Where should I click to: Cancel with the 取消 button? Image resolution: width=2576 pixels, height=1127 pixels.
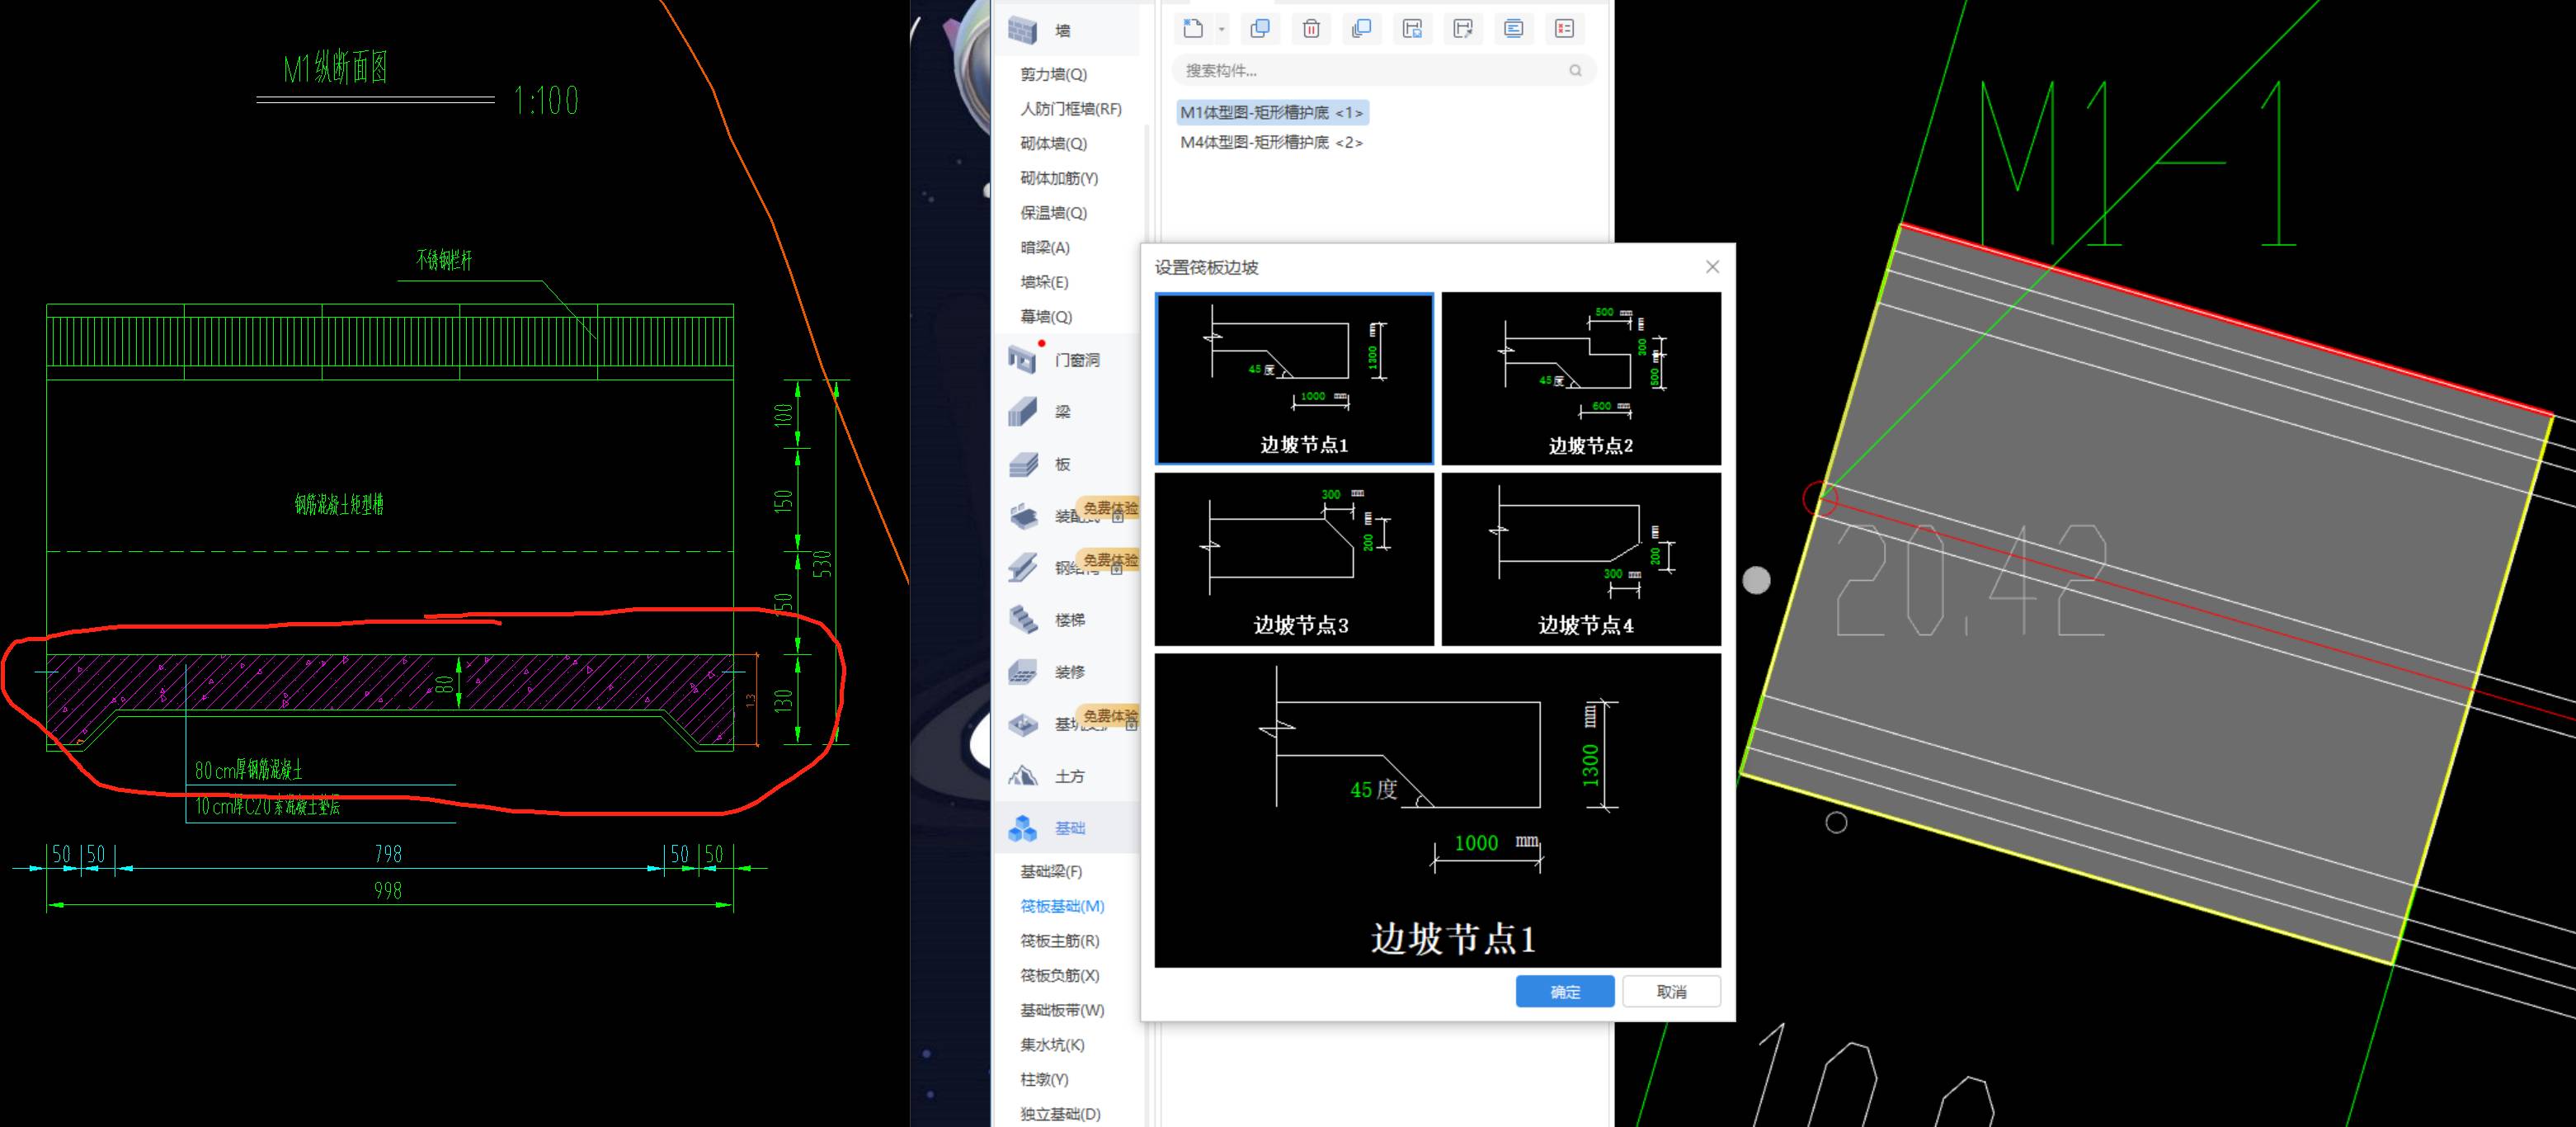[x=1671, y=991]
